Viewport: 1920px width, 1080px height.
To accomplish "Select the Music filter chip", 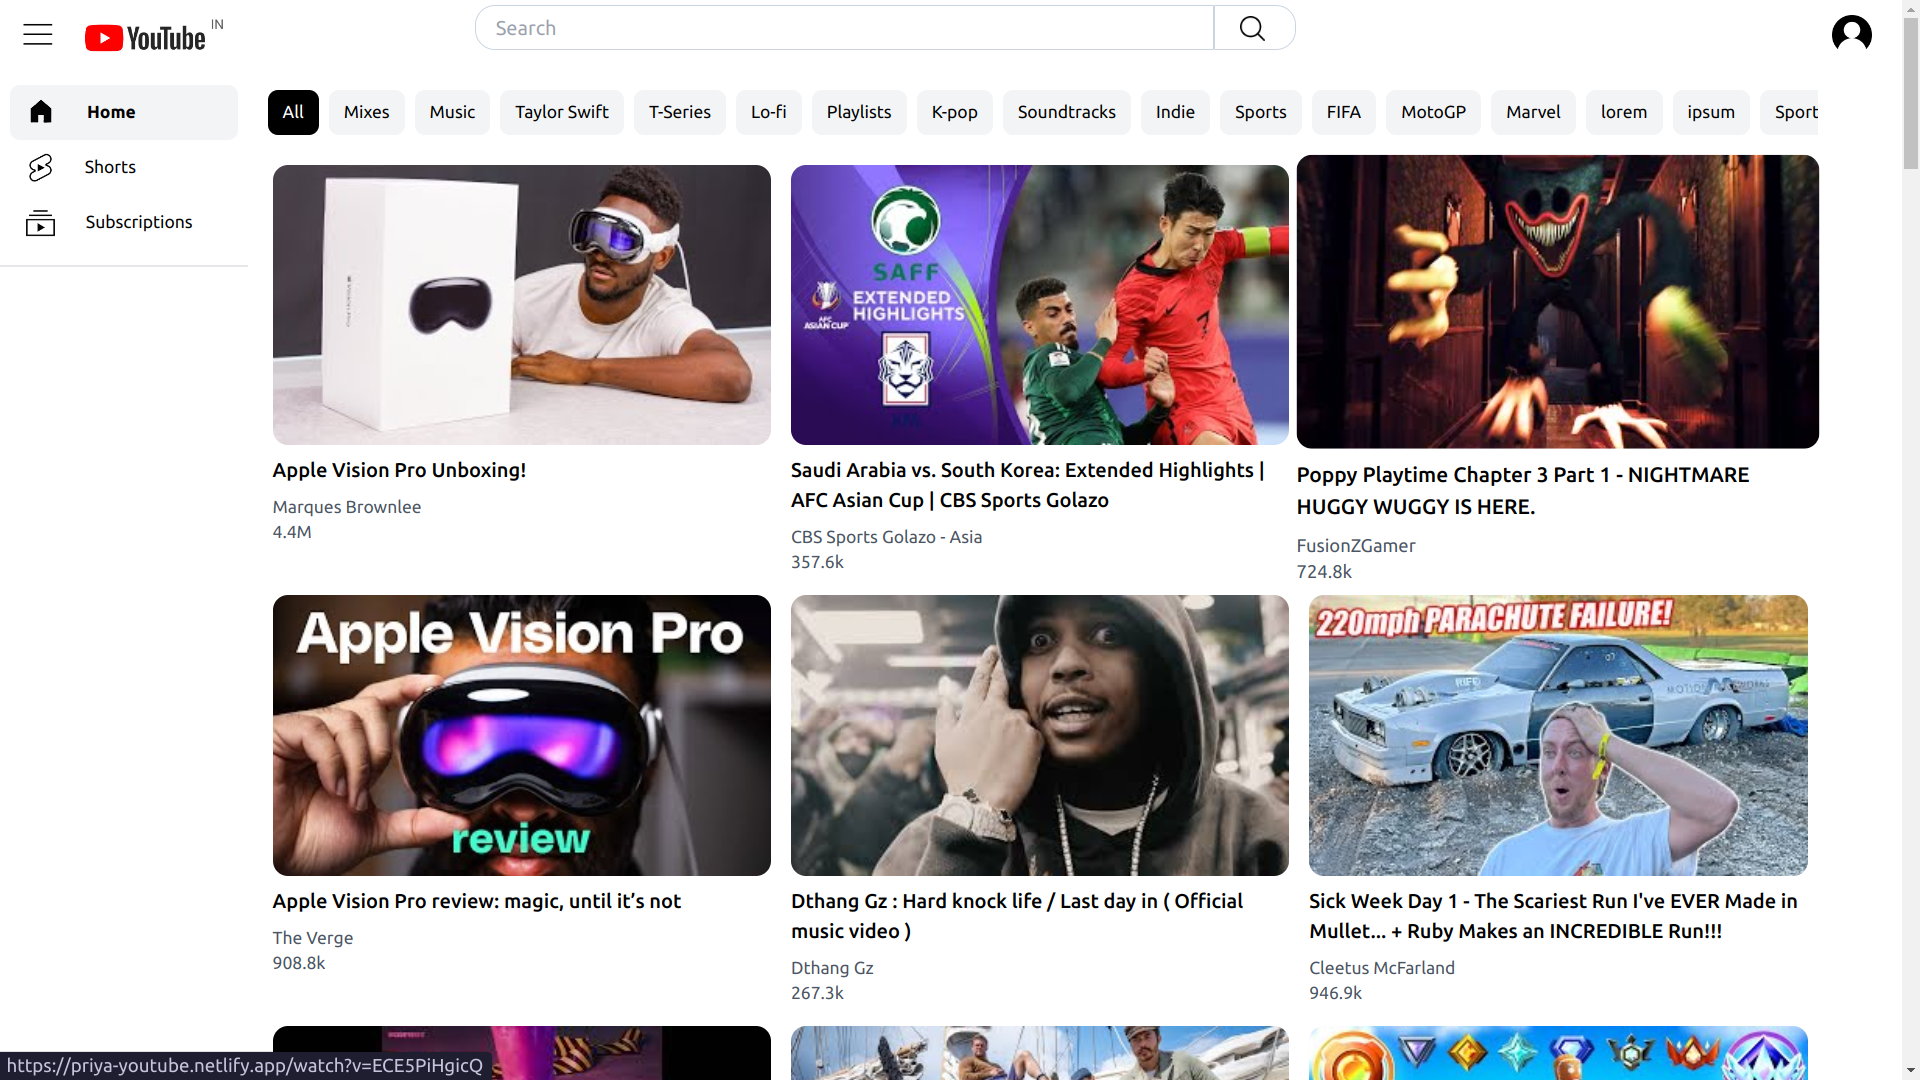I will coord(452,112).
